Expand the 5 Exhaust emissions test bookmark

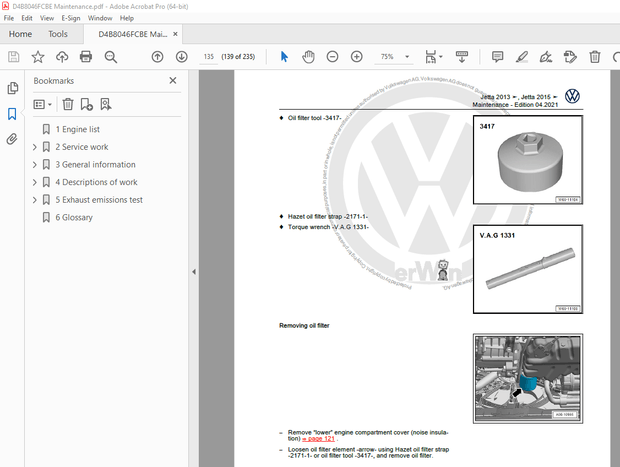(x=34, y=200)
